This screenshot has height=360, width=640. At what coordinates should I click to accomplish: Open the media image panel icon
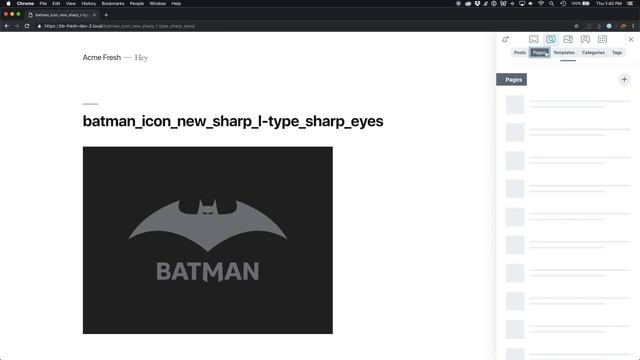(x=568, y=39)
